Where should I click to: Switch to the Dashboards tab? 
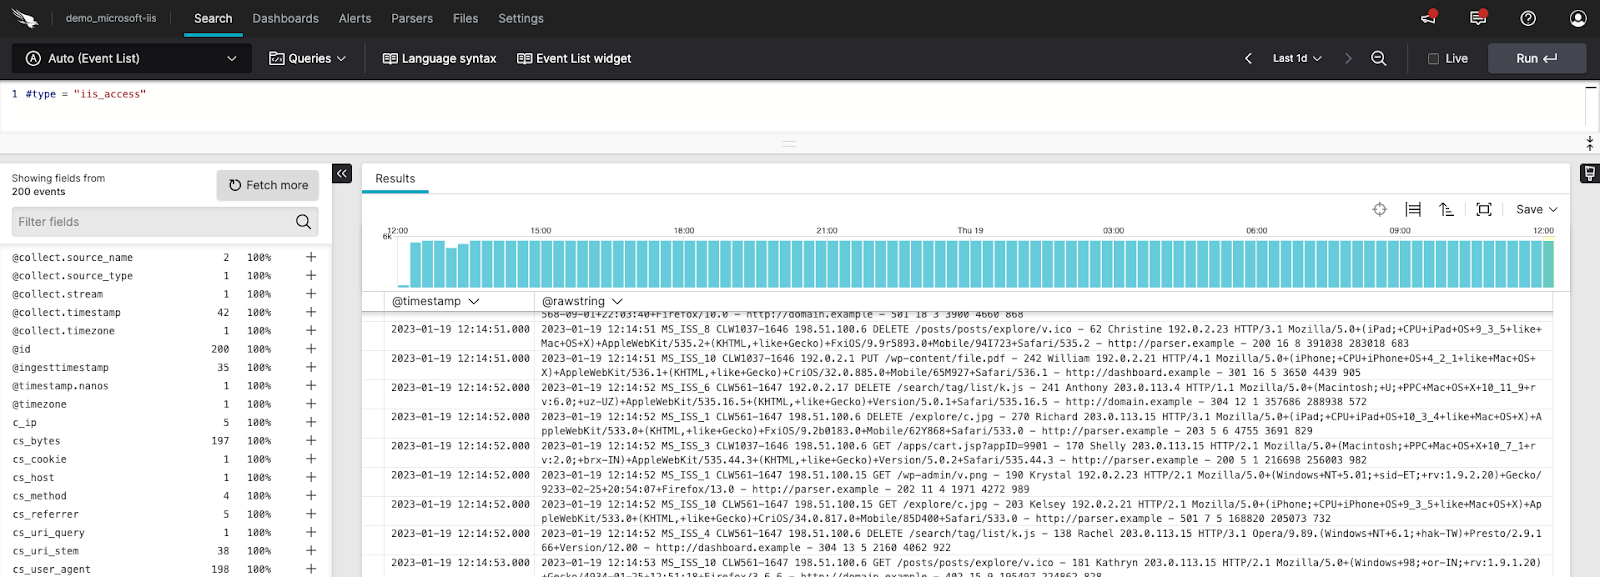pyautogui.click(x=285, y=18)
